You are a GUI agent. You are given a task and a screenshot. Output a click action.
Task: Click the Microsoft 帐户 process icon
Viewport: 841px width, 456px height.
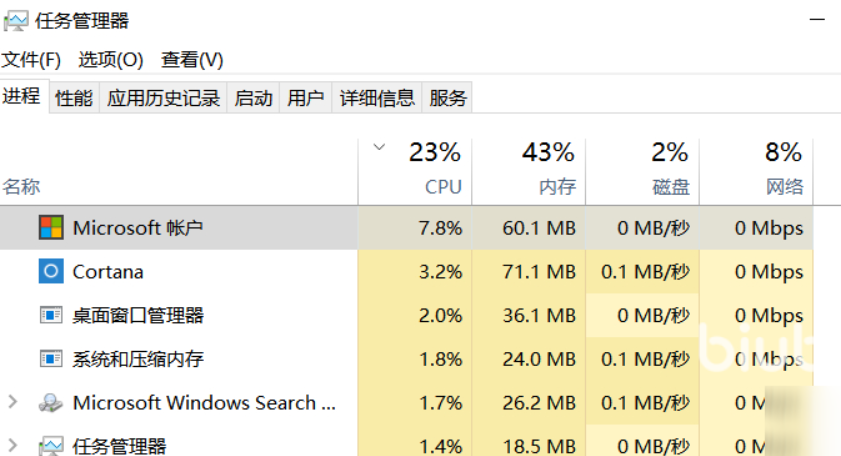[x=50, y=227]
